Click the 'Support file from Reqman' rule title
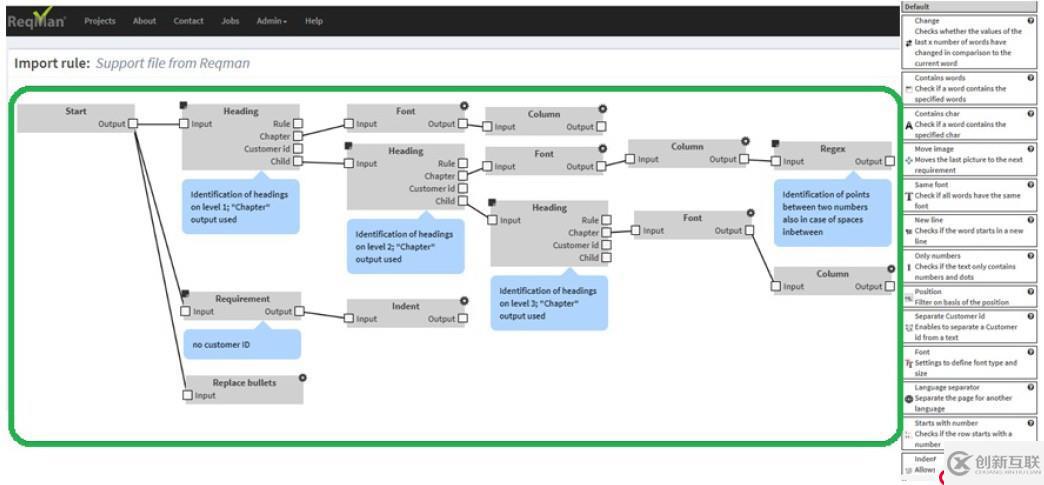Screen dimensions: 1044x485 (173, 63)
